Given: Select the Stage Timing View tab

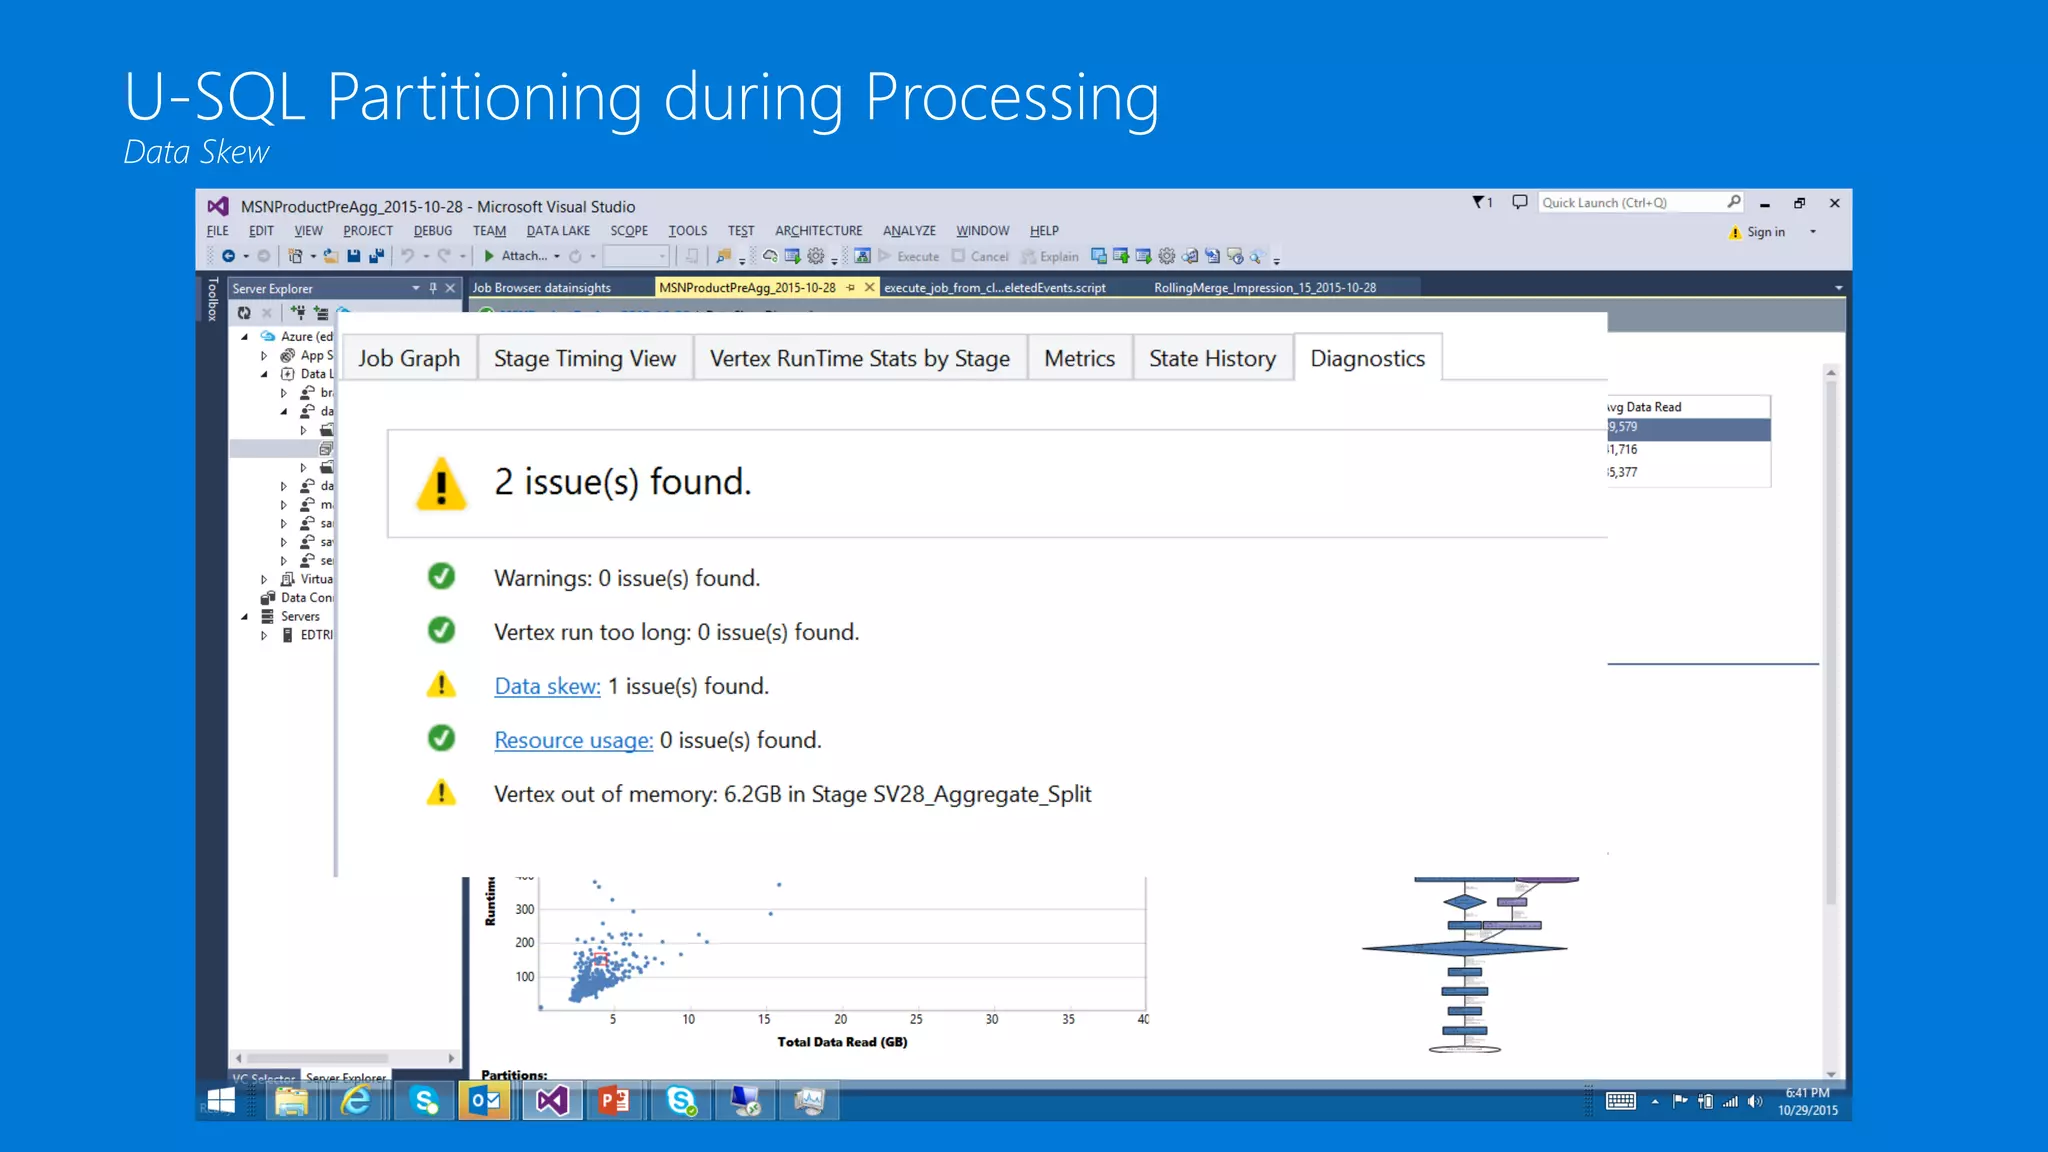Looking at the screenshot, I should tap(585, 358).
